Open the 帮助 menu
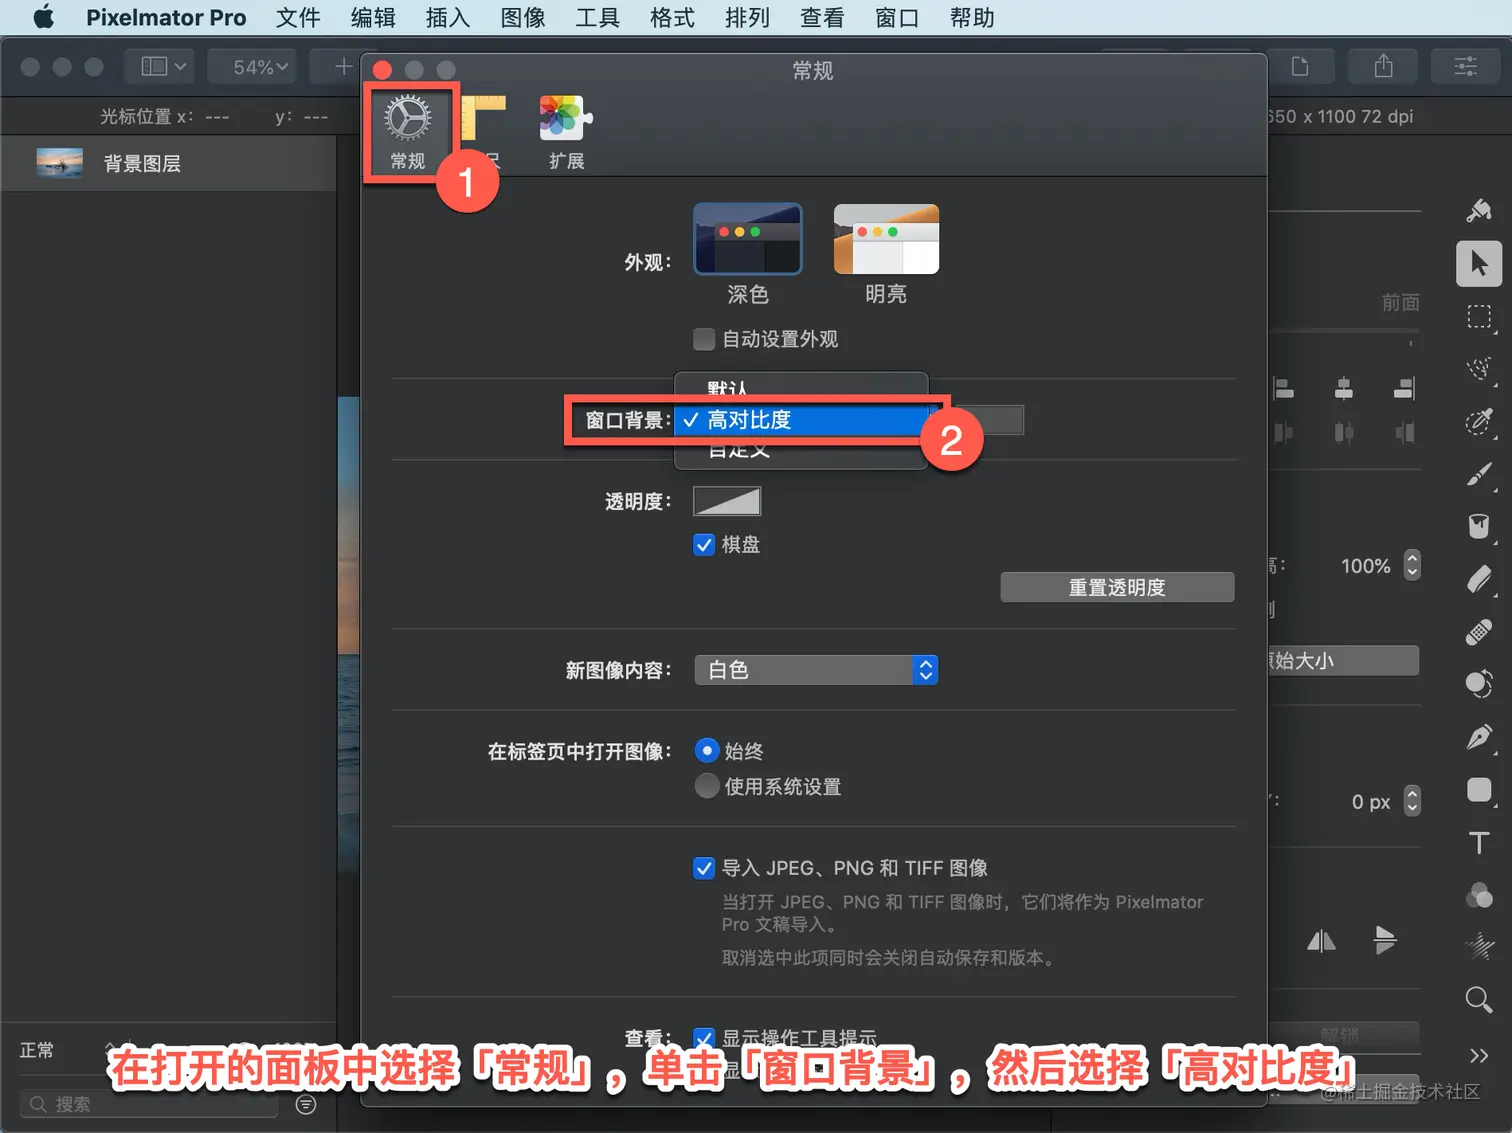This screenshot has height=1133, width=1512. click(x=972, y=18)
